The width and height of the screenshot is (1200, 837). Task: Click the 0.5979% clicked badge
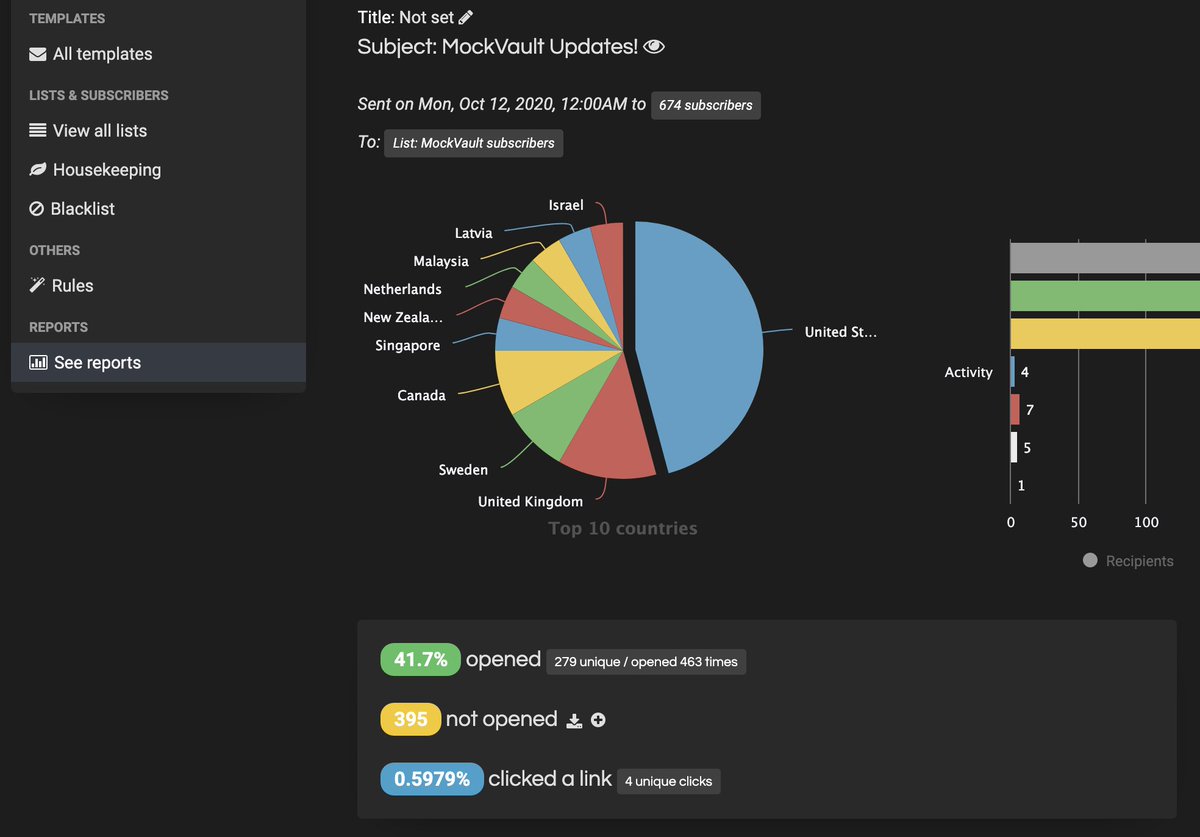432,779
